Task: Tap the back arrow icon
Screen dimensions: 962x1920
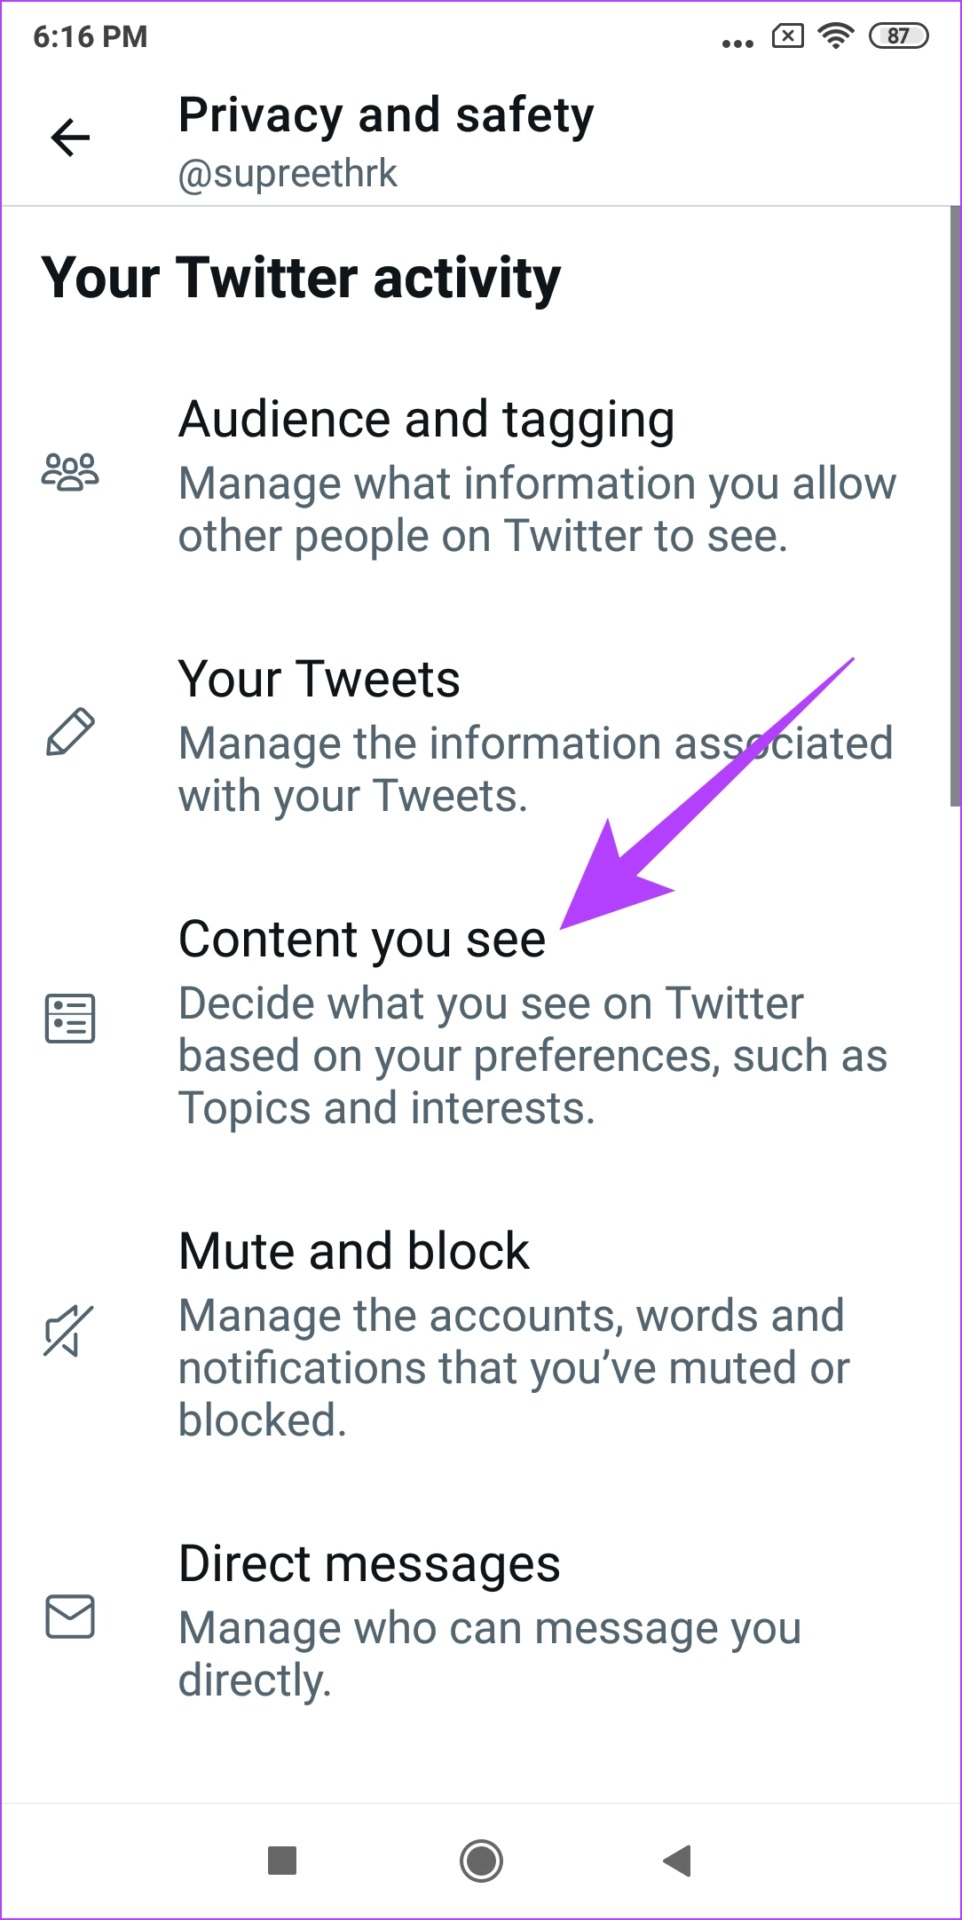Action: pyautogui.click(x=70, y=137)
